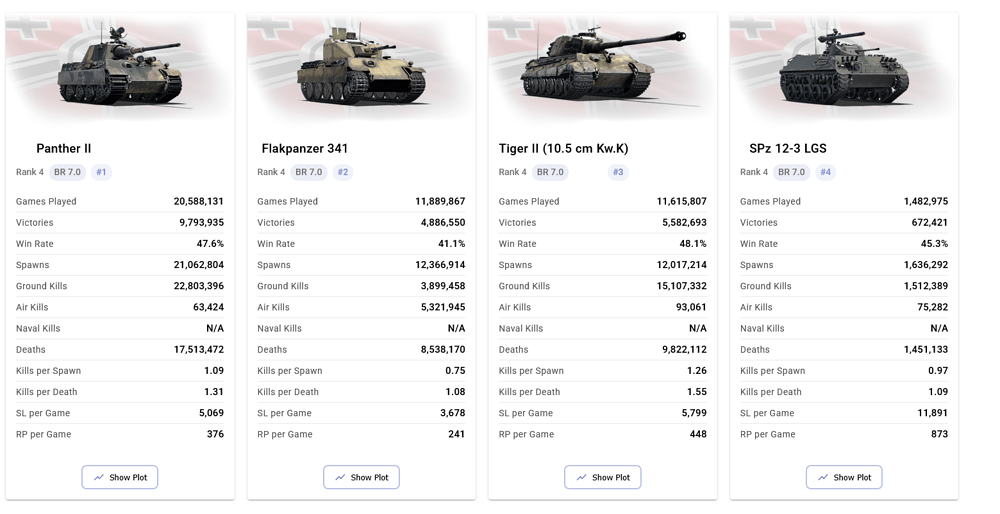This screenshot has height=514, width=1000.
Task: Show plot for Flakpanzer 341
Action: tap(361, 477)
